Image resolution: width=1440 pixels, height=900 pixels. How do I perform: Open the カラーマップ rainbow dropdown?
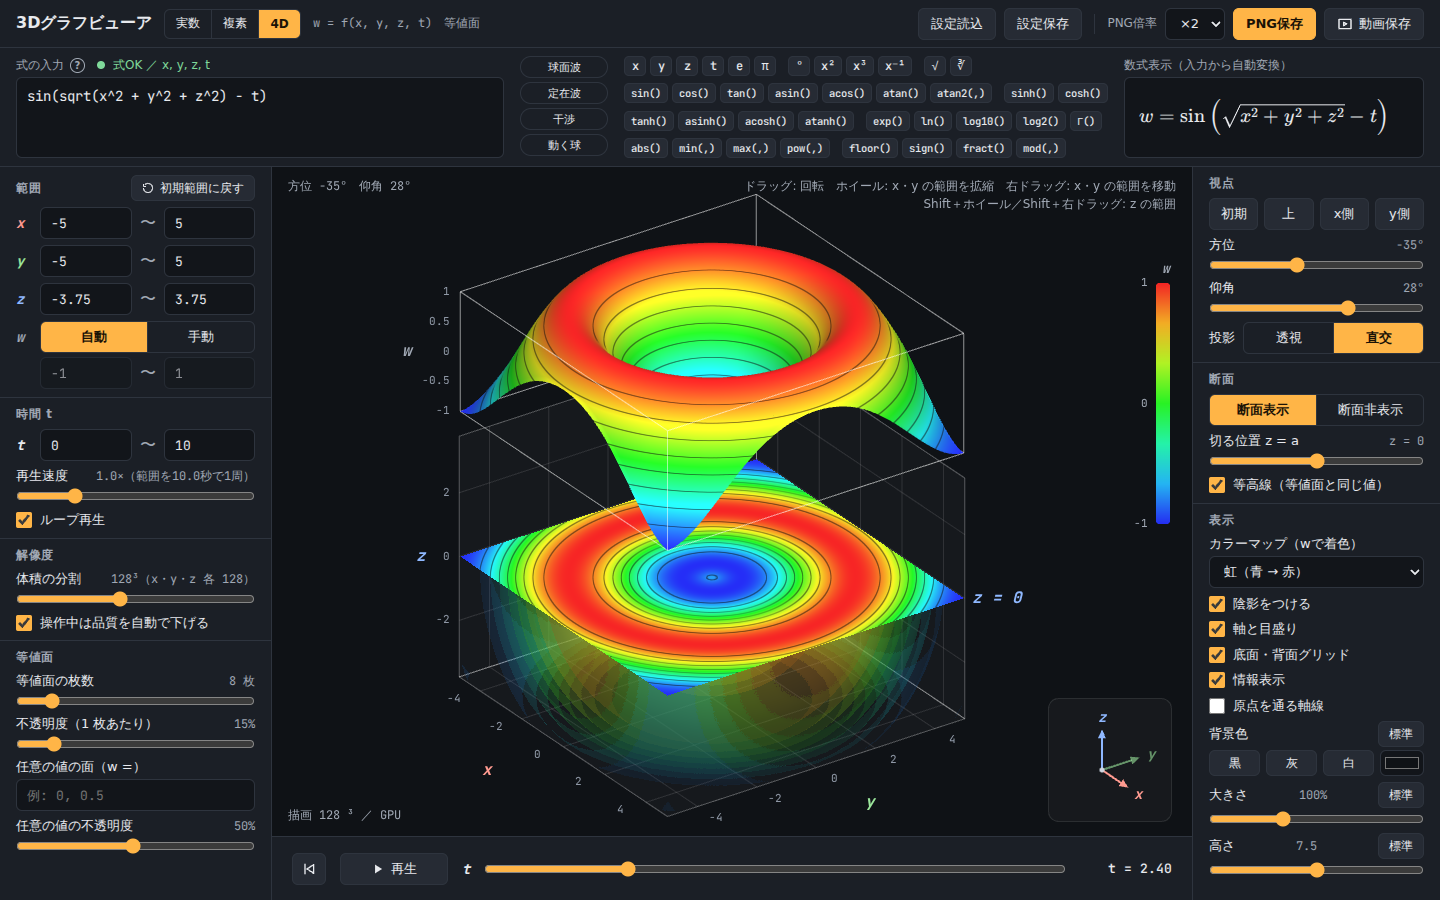point(1316,572)
